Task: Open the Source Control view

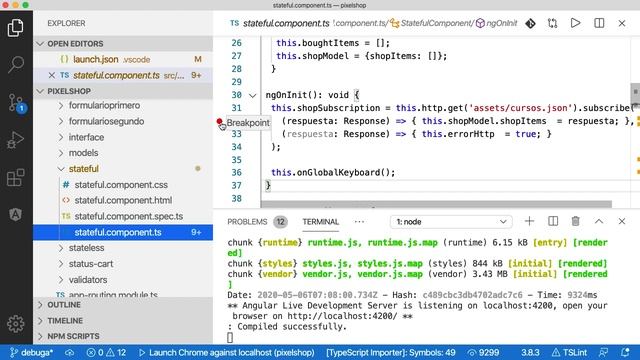Action: (x=16, y=103)
